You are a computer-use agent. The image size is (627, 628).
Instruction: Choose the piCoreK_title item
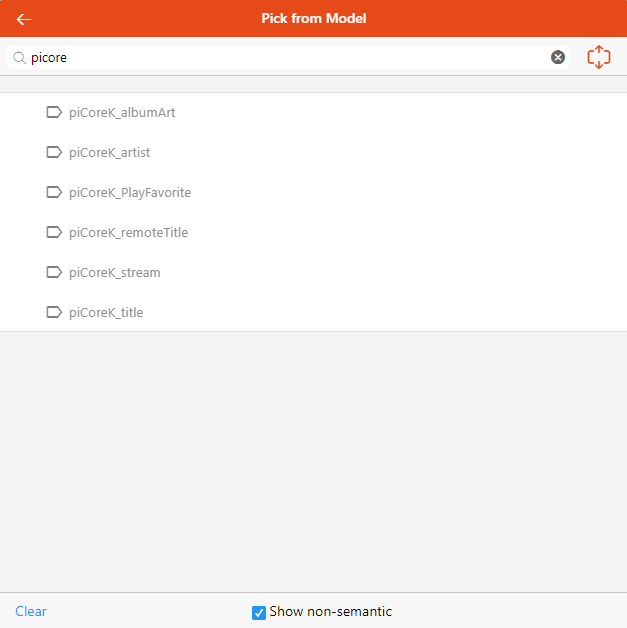[x=106, y=312]
